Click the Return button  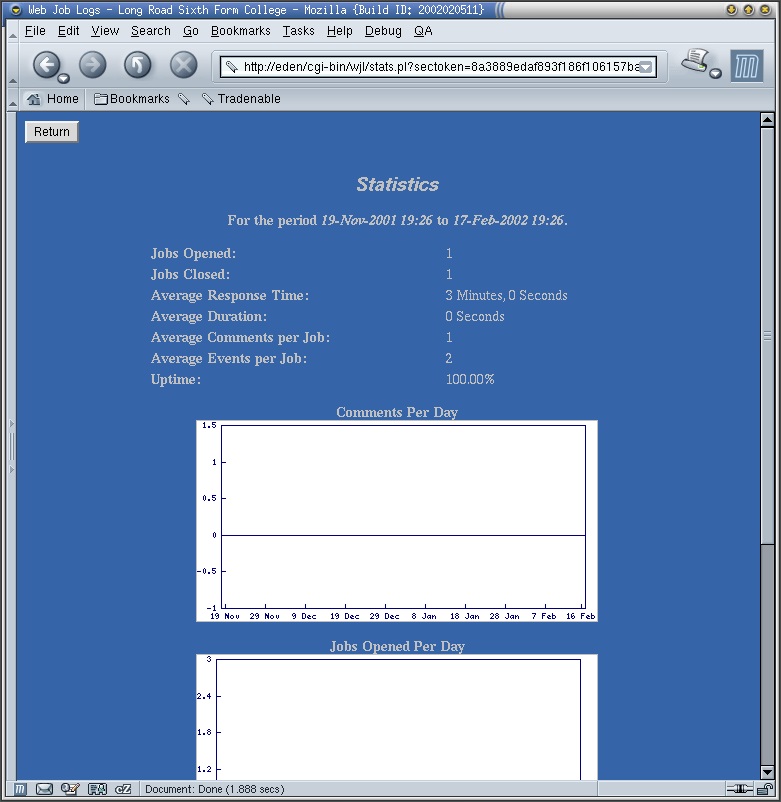coord(52,132)
